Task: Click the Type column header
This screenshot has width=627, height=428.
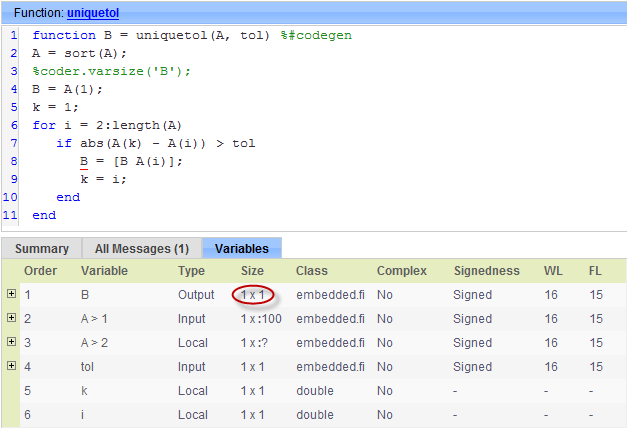Action: click(x=193, y=271)
